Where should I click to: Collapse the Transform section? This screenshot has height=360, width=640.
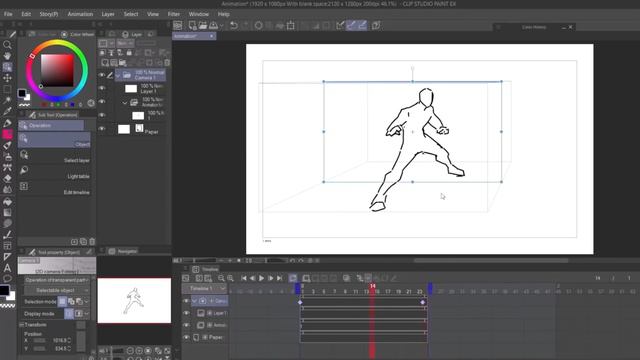tap(22, 325)
